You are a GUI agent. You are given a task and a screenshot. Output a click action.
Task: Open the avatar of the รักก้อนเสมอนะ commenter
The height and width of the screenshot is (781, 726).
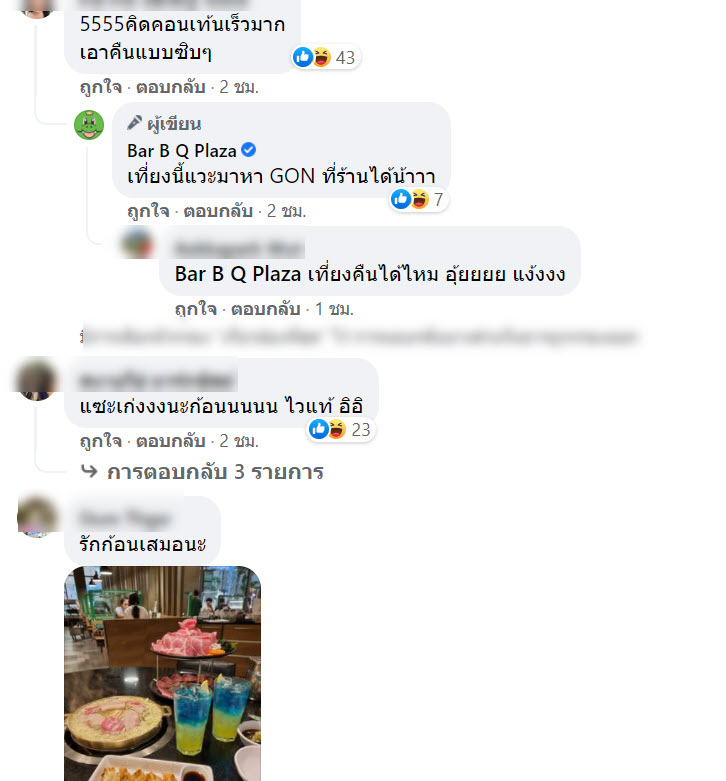pos(37,517)
